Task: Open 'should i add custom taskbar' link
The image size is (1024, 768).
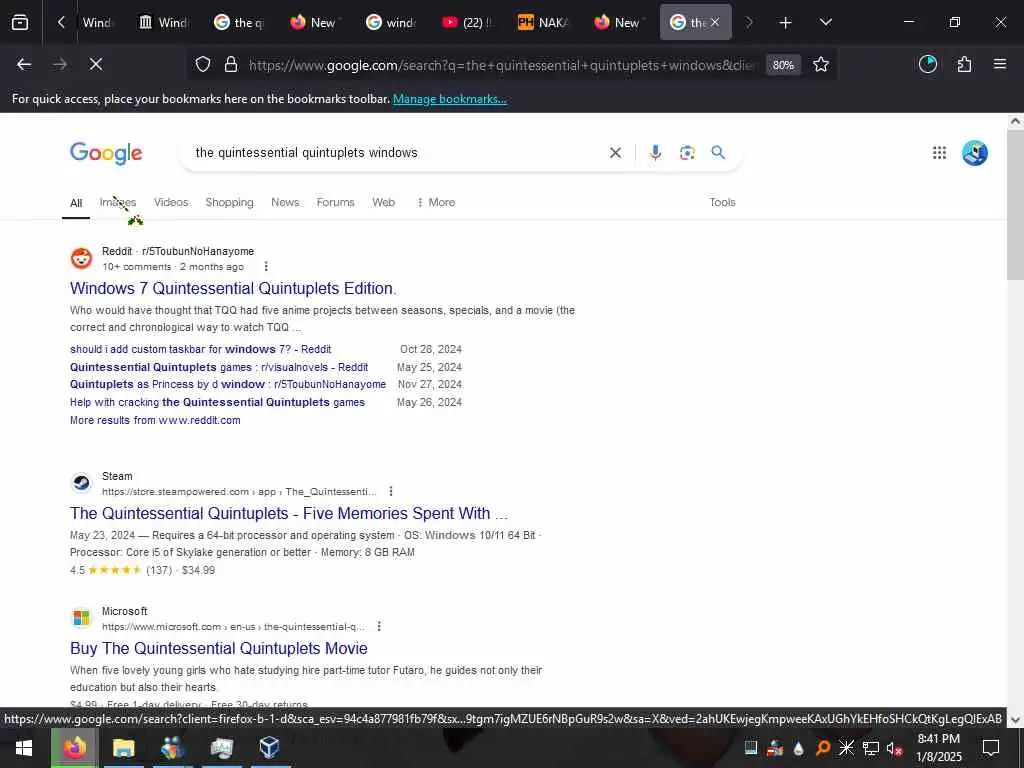Action: point(200,349)
